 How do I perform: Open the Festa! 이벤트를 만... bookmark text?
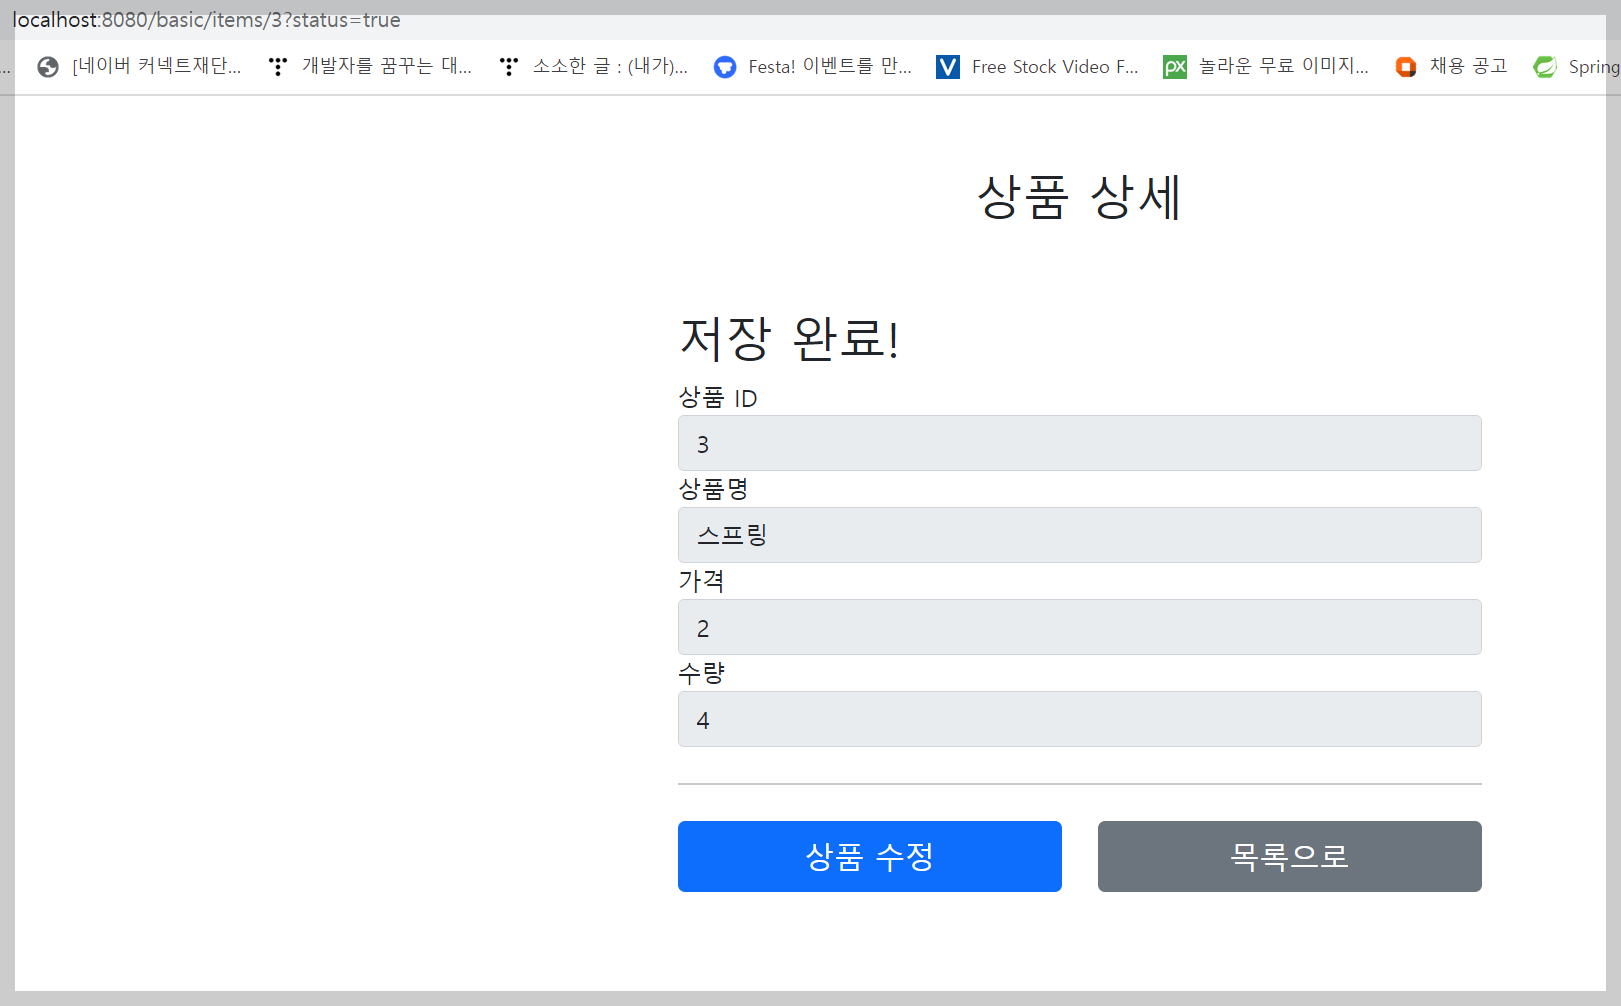coord(830,66)
